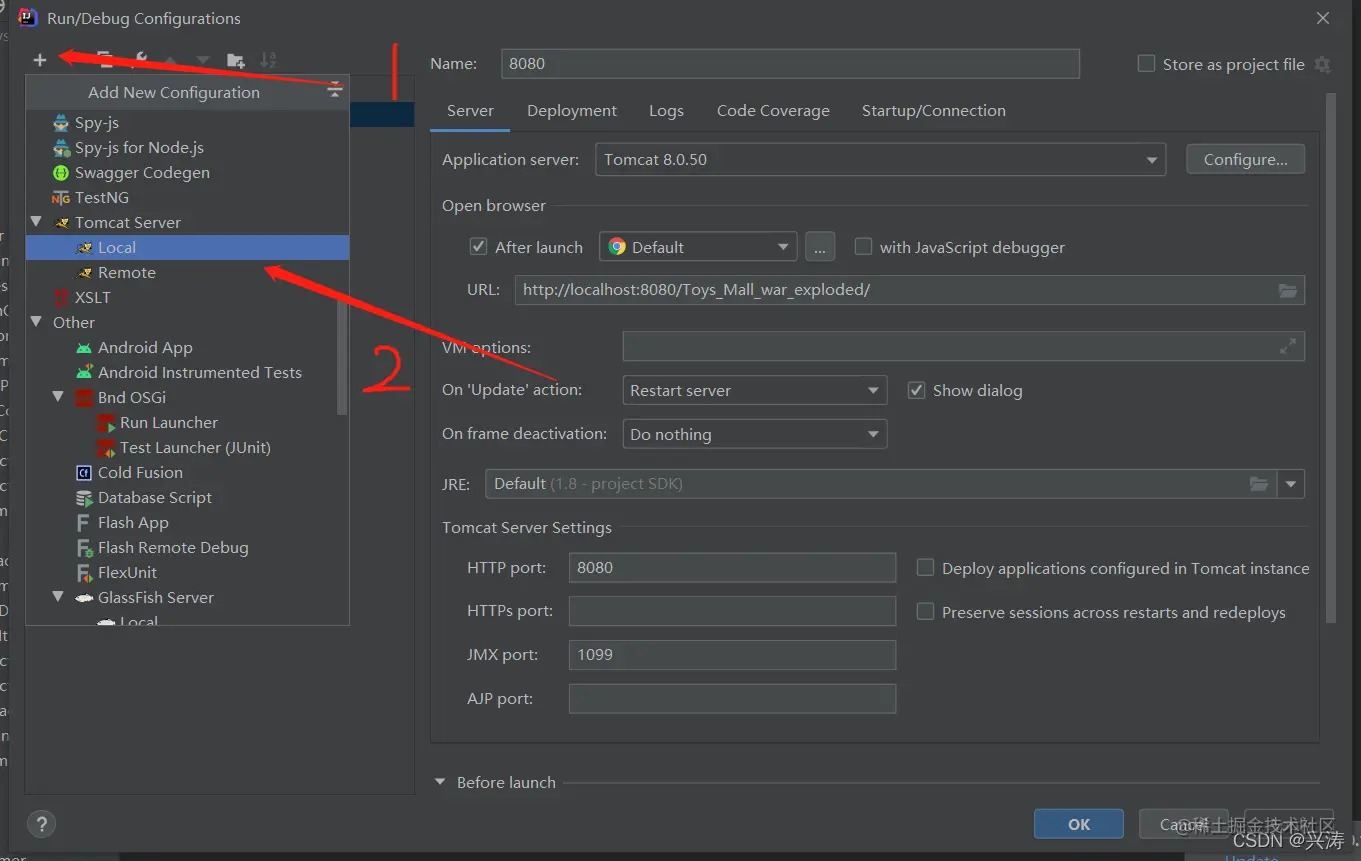Screen dimensions: 1361x861
Task: Enable with JavaScript debugger checkbox
Action: click(863, 247)
